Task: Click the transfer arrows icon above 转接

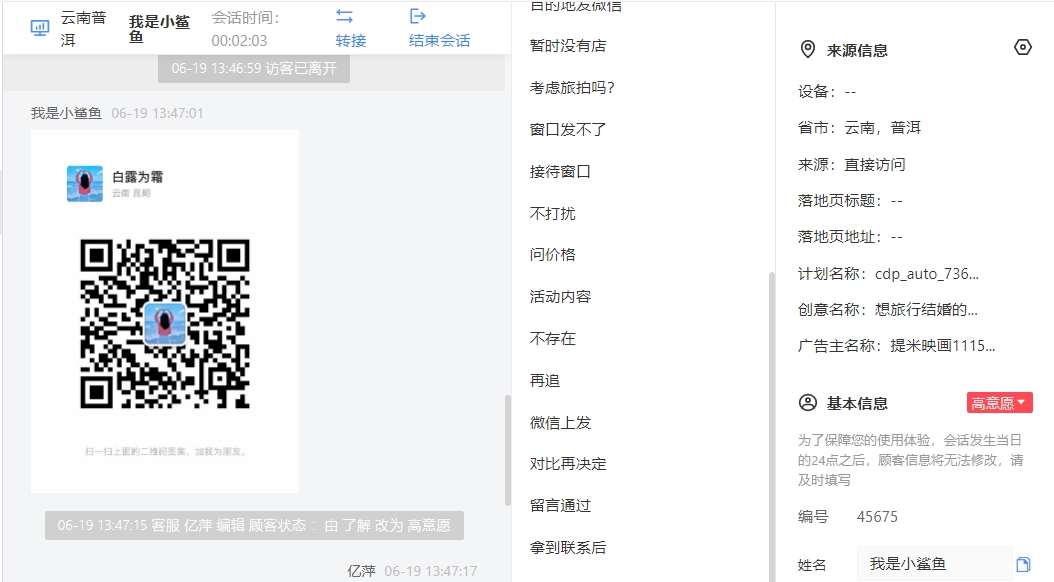Action: (344, 16)
